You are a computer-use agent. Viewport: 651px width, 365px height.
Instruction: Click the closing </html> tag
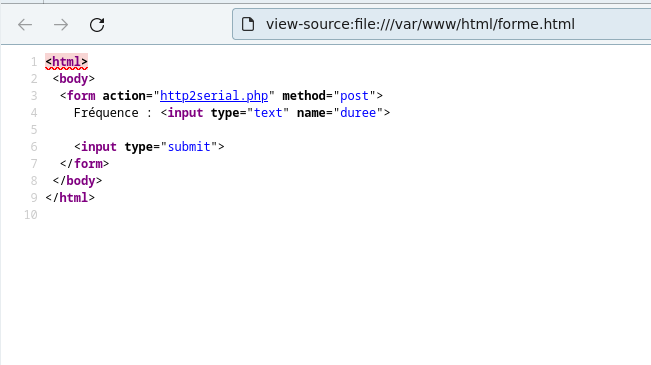70,198
